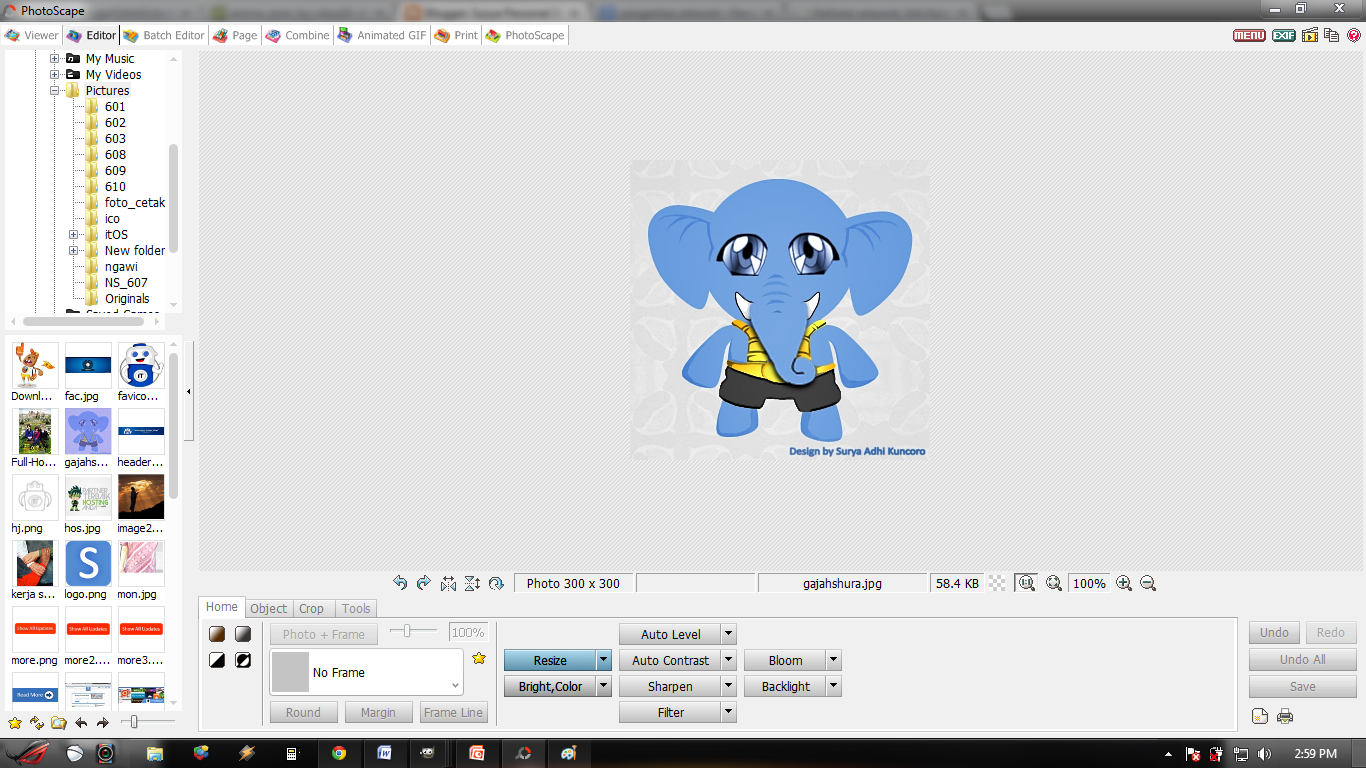Click the Undo All button
Viewport: 1366px width, 768px height.
coord(1302,660)
